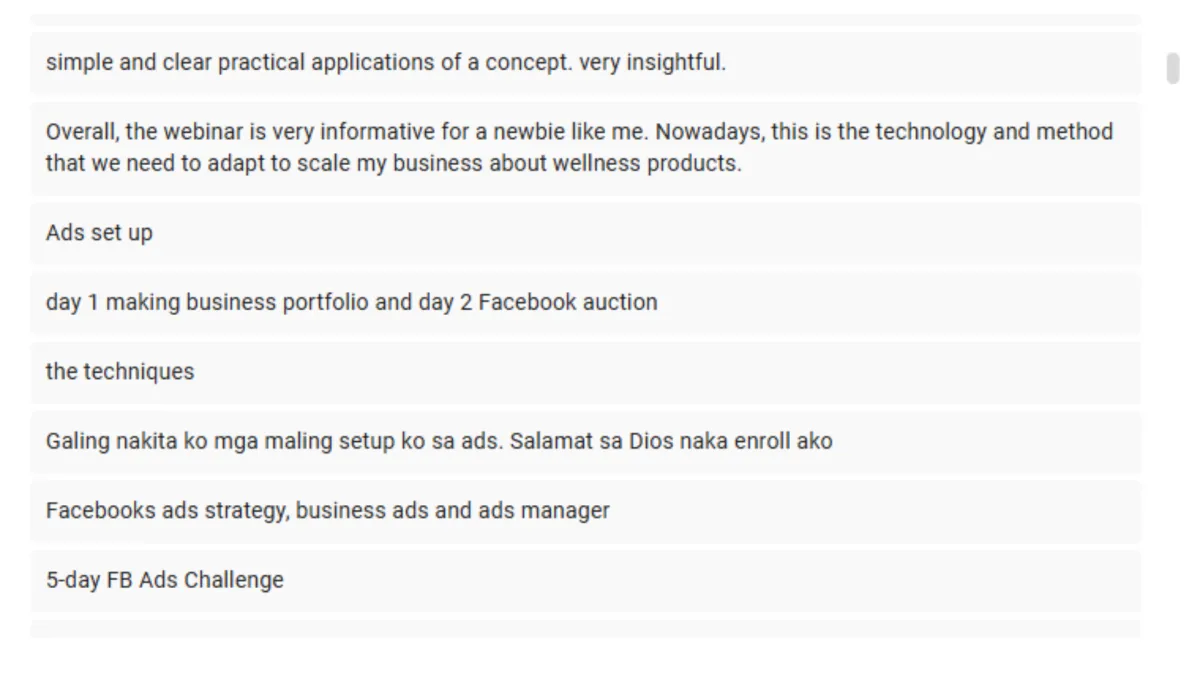Select the "Facebooks ads strategy" response row
The image size is (1200, 675).
(585, 511)
